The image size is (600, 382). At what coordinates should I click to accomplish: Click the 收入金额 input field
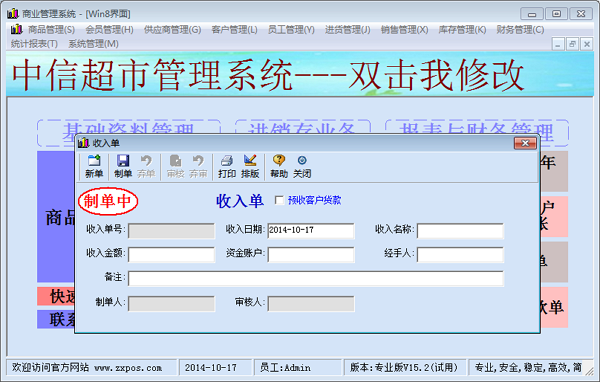coord(171,255)
